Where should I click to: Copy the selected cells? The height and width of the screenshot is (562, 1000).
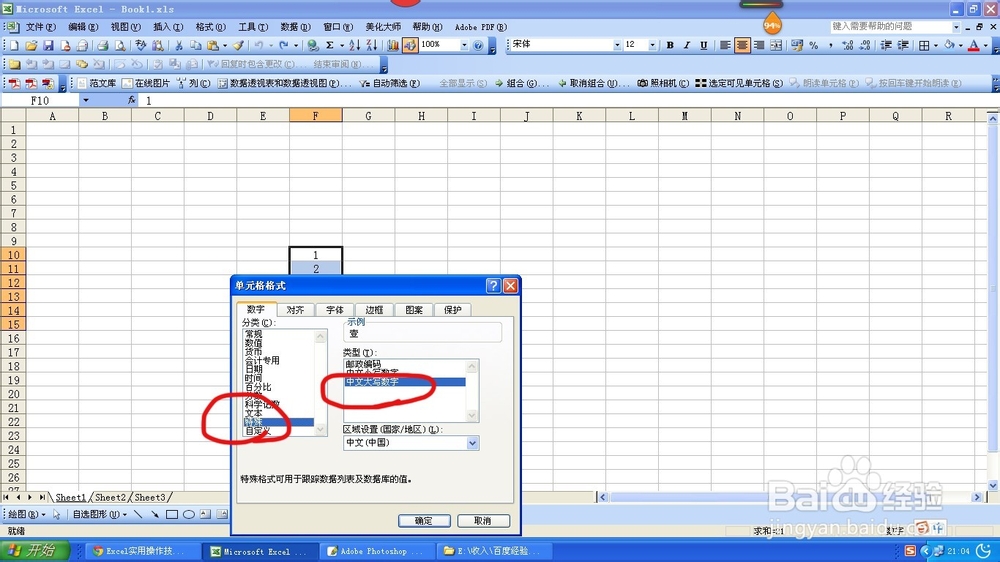coord(196,45)
